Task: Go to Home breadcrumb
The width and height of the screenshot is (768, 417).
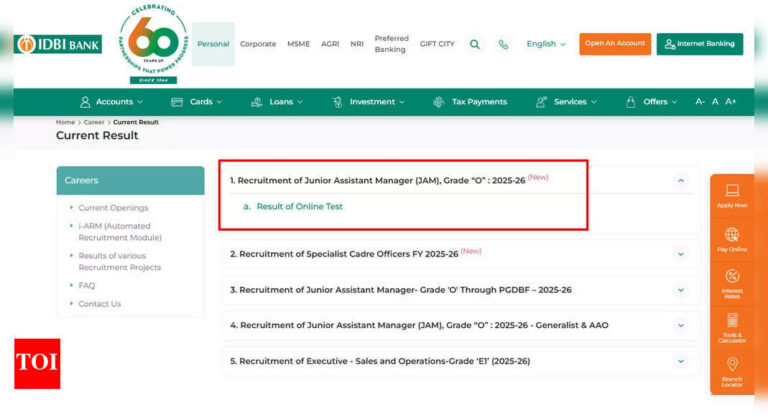Action: (x=65, y=123)
